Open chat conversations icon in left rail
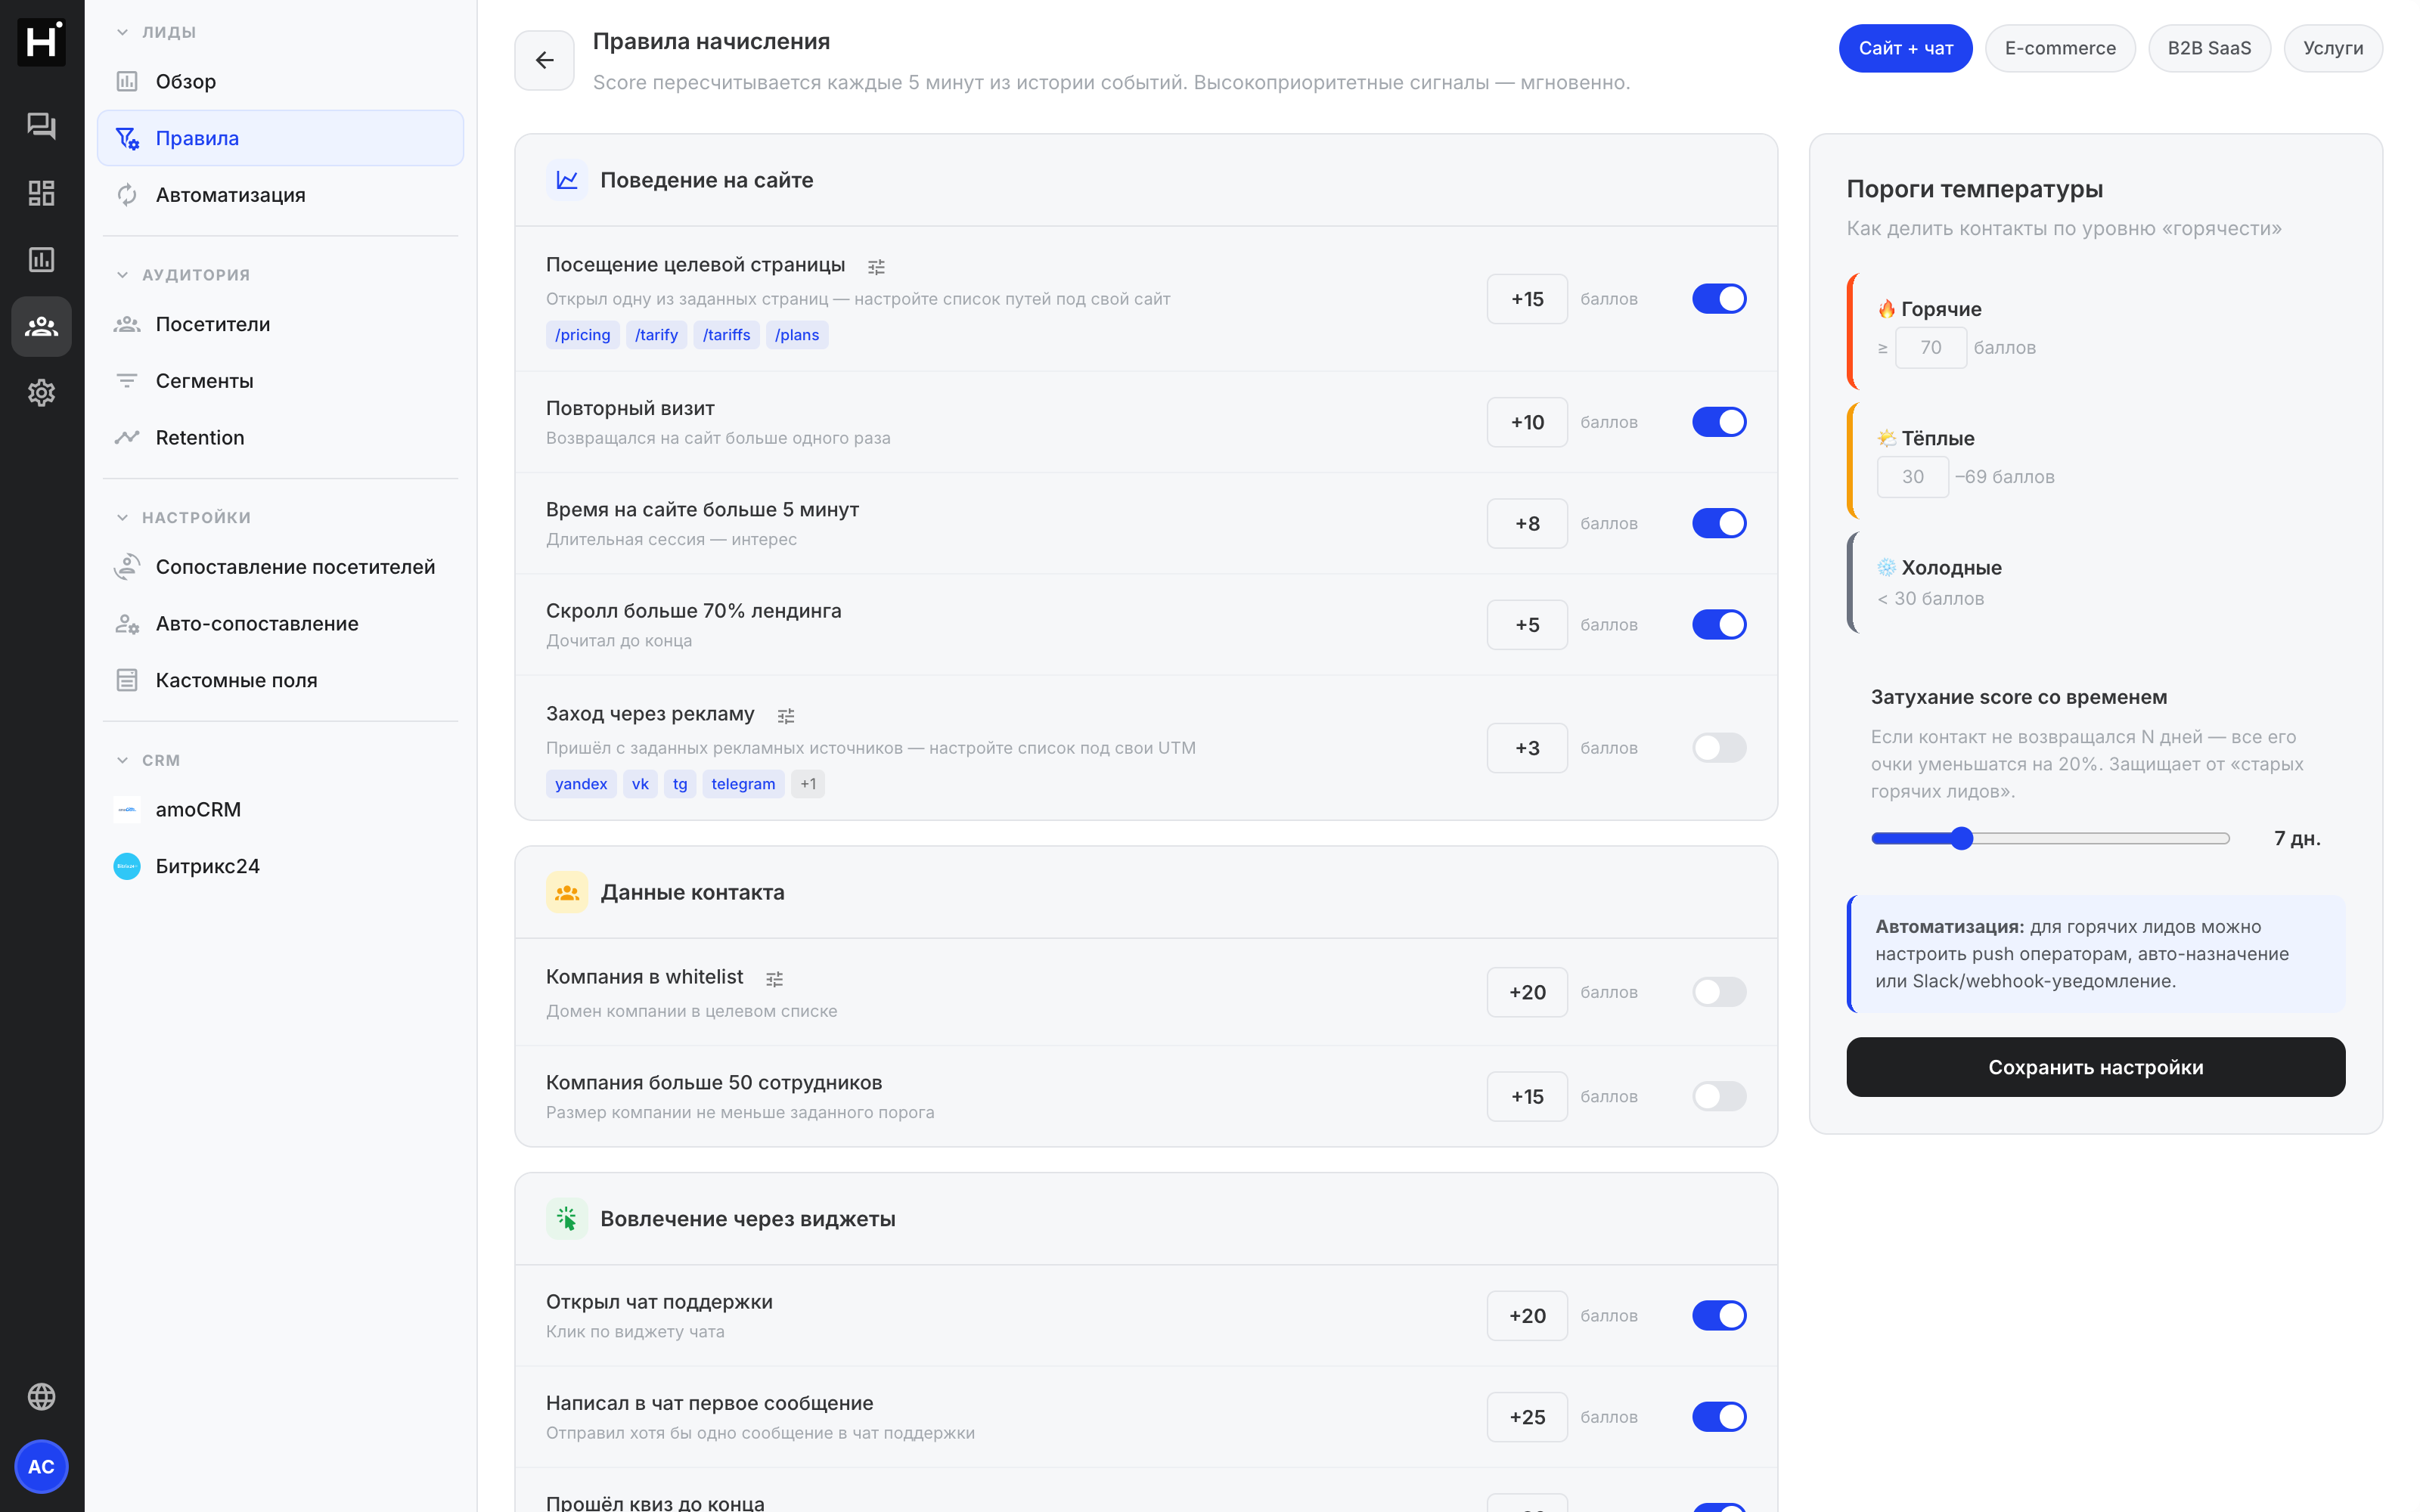The width and height of the screenshot is (2420, 1512). tap(41, 126)
